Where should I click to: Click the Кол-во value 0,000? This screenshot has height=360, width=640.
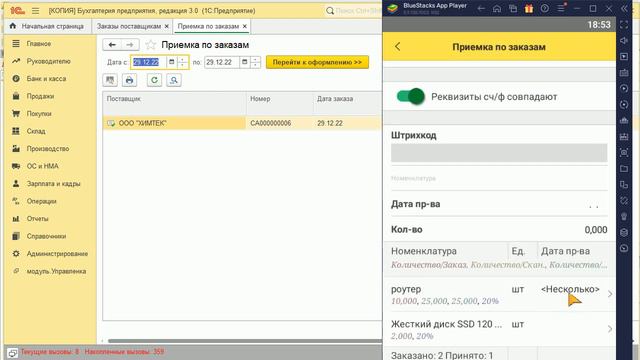(x=596, y=229)
